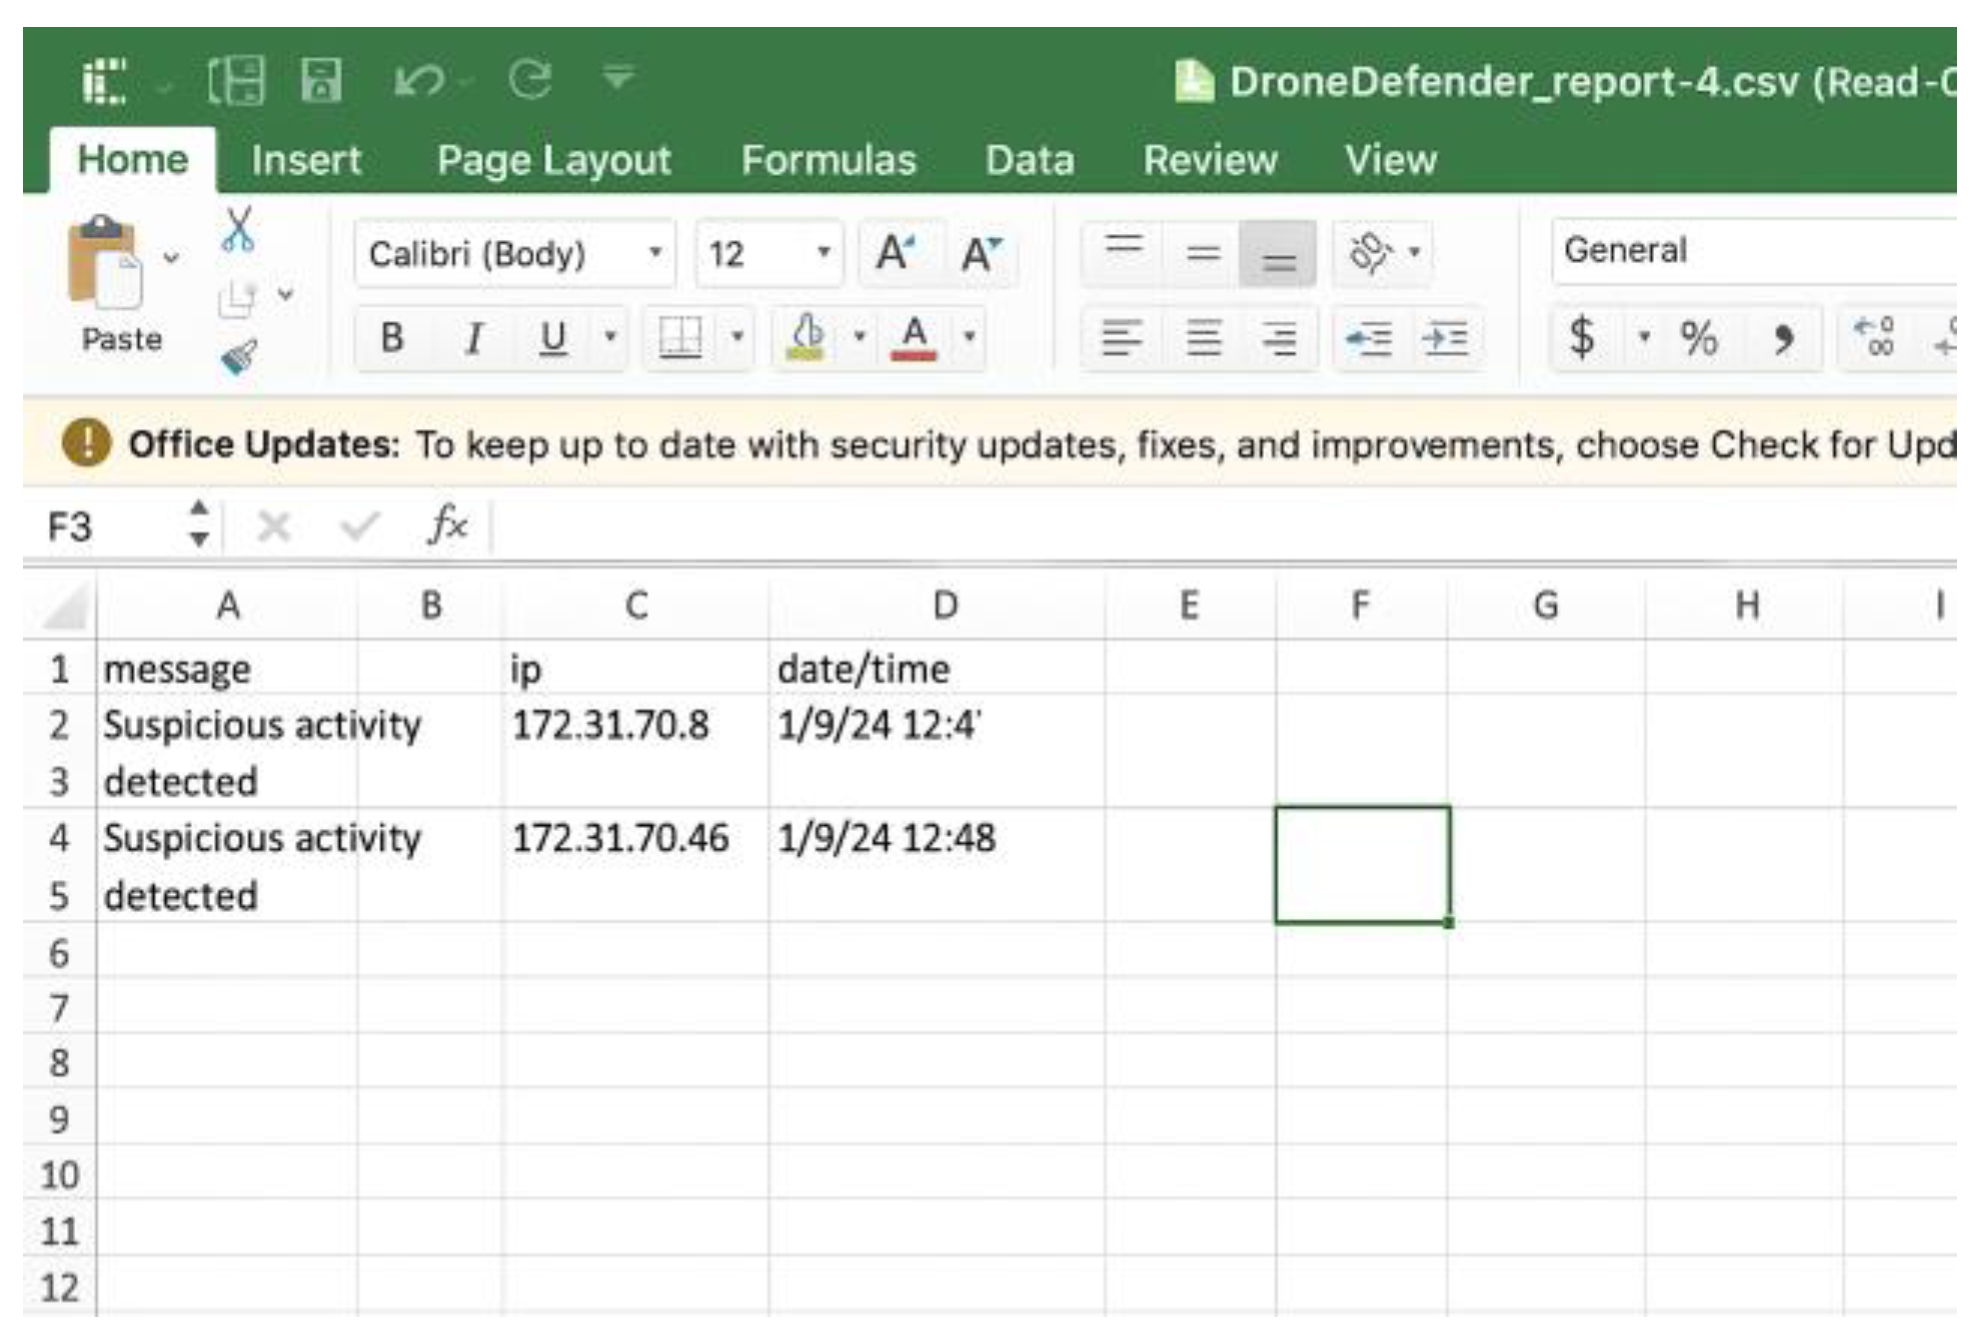Toggle Bold formatting
1980x1342 pixels.
[x=392, y=338]
